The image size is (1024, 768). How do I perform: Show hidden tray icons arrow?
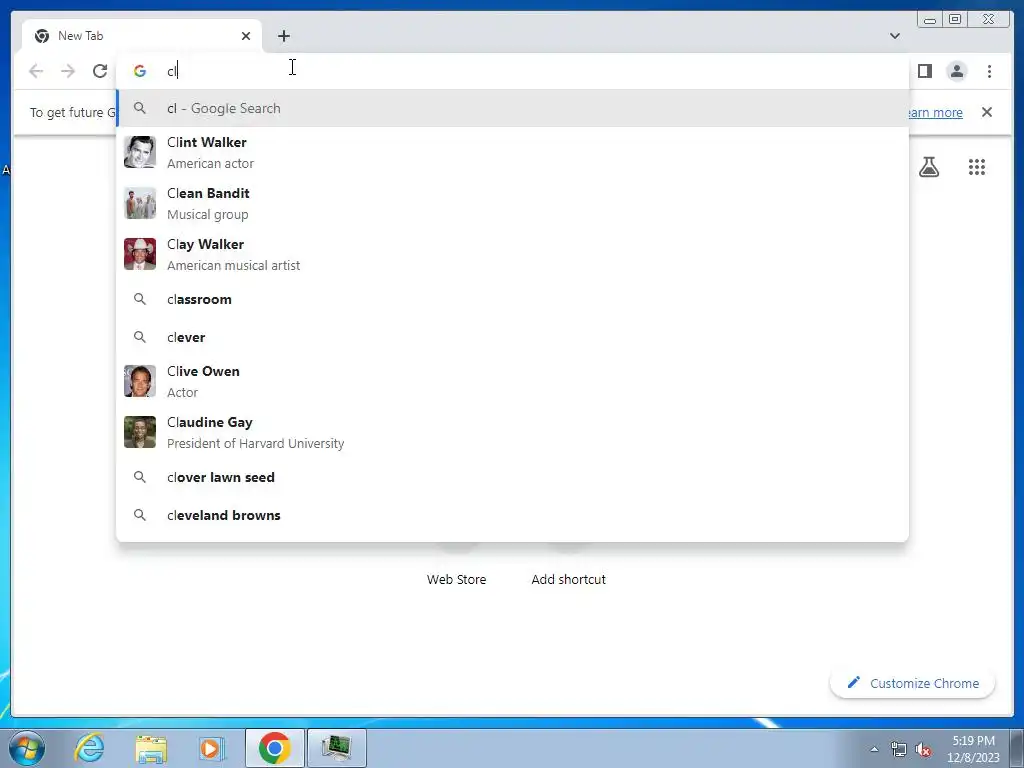coord(874,749)
